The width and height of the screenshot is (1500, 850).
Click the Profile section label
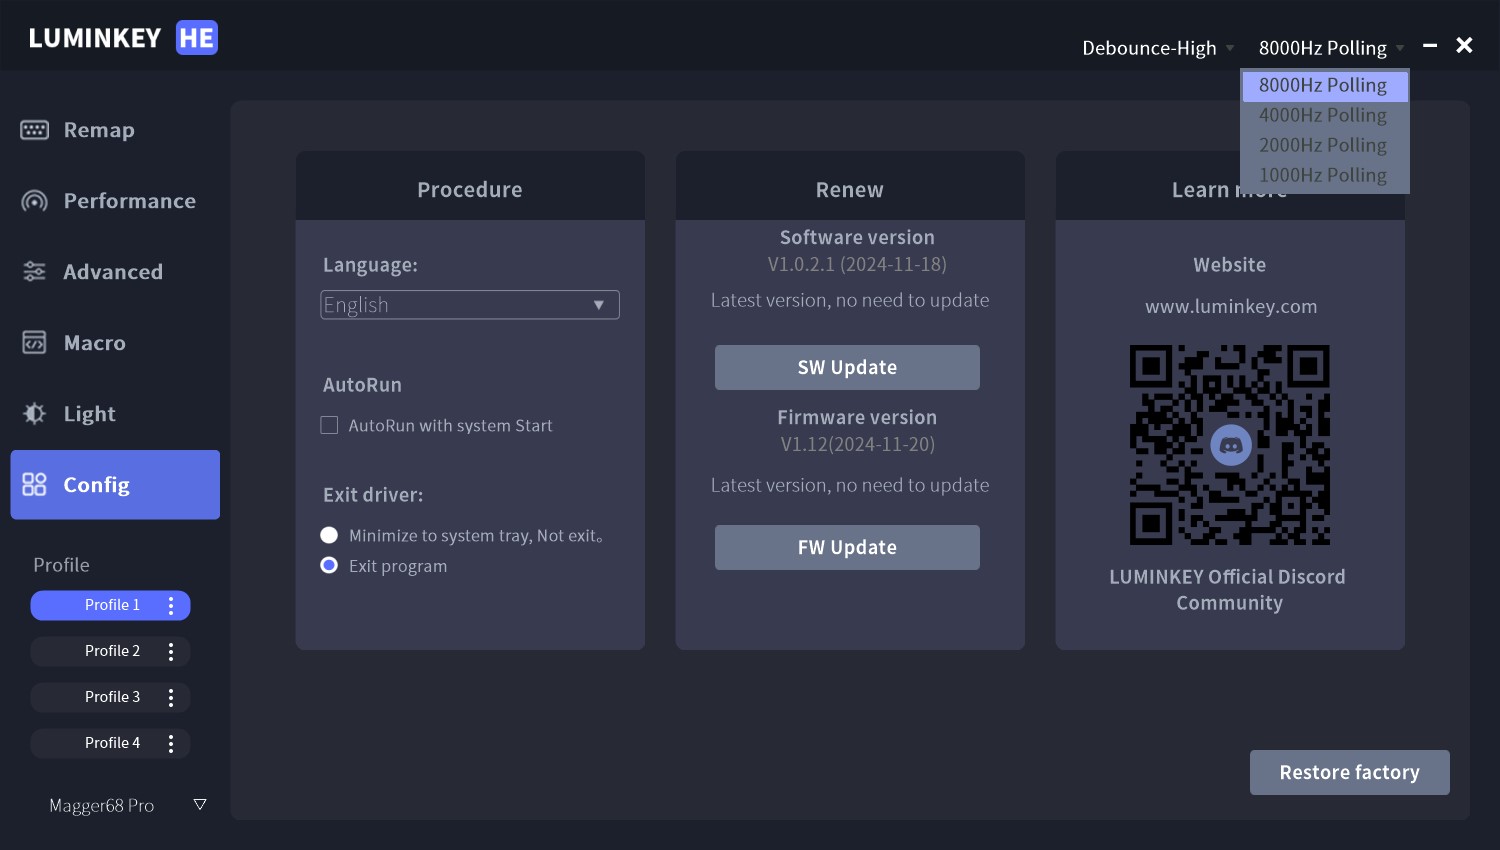[x=62, y=565]
